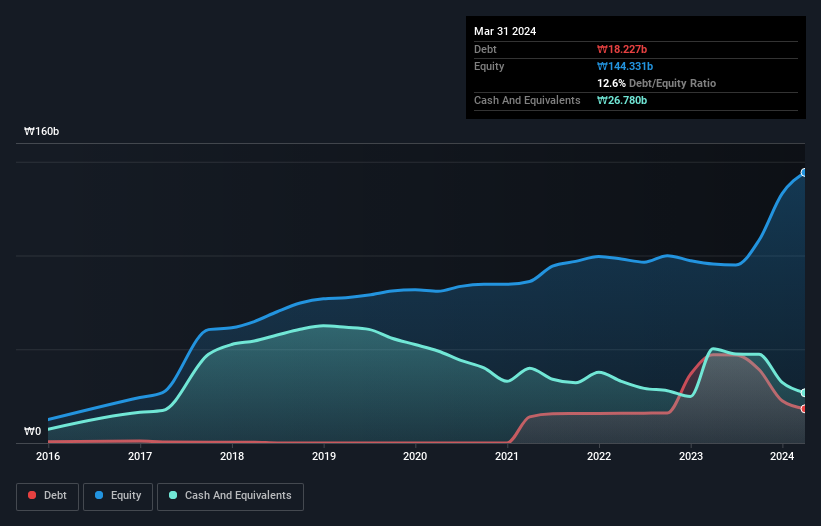Click the 12.6% Debt/Equity Ratio text
The width and height of the screenshot is (821, 526).
click(x=657, y=83)
